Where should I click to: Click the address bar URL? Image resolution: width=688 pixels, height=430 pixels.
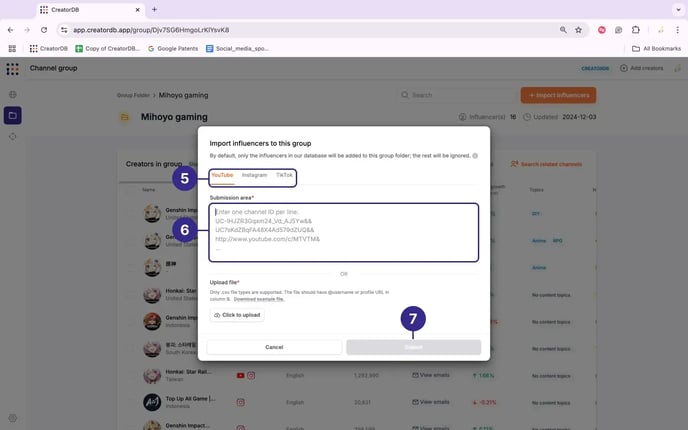coord(151,30)
